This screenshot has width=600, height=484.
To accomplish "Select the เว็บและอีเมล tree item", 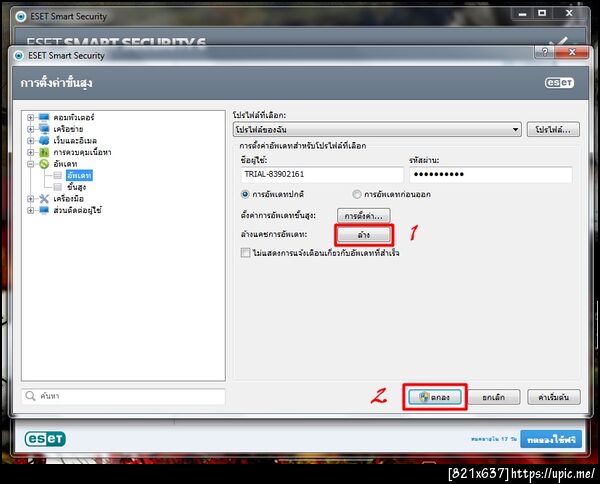I will 75,140.
